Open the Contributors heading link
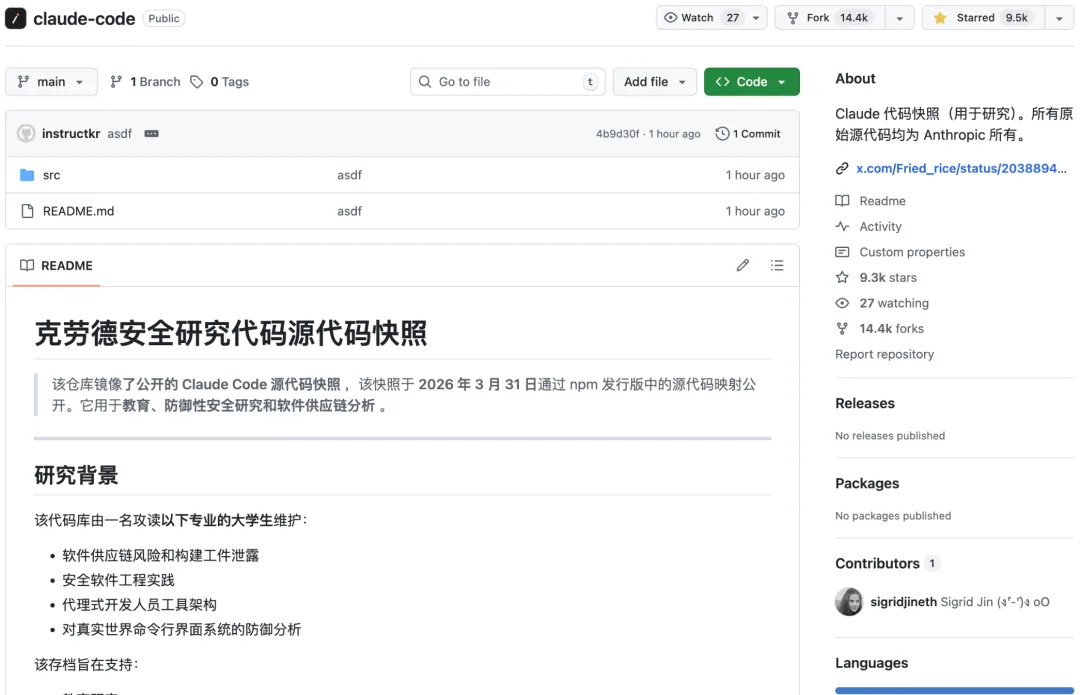 878,563
